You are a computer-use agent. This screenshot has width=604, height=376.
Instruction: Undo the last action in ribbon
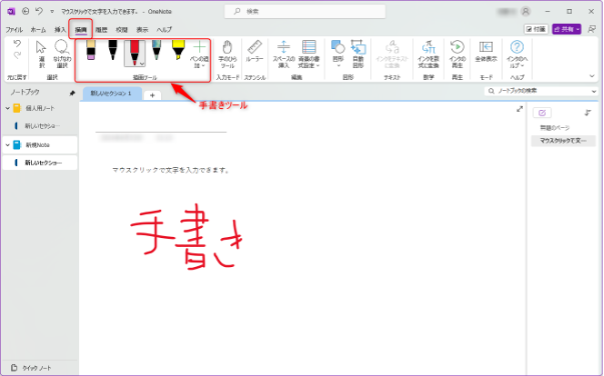coord(17,44)
